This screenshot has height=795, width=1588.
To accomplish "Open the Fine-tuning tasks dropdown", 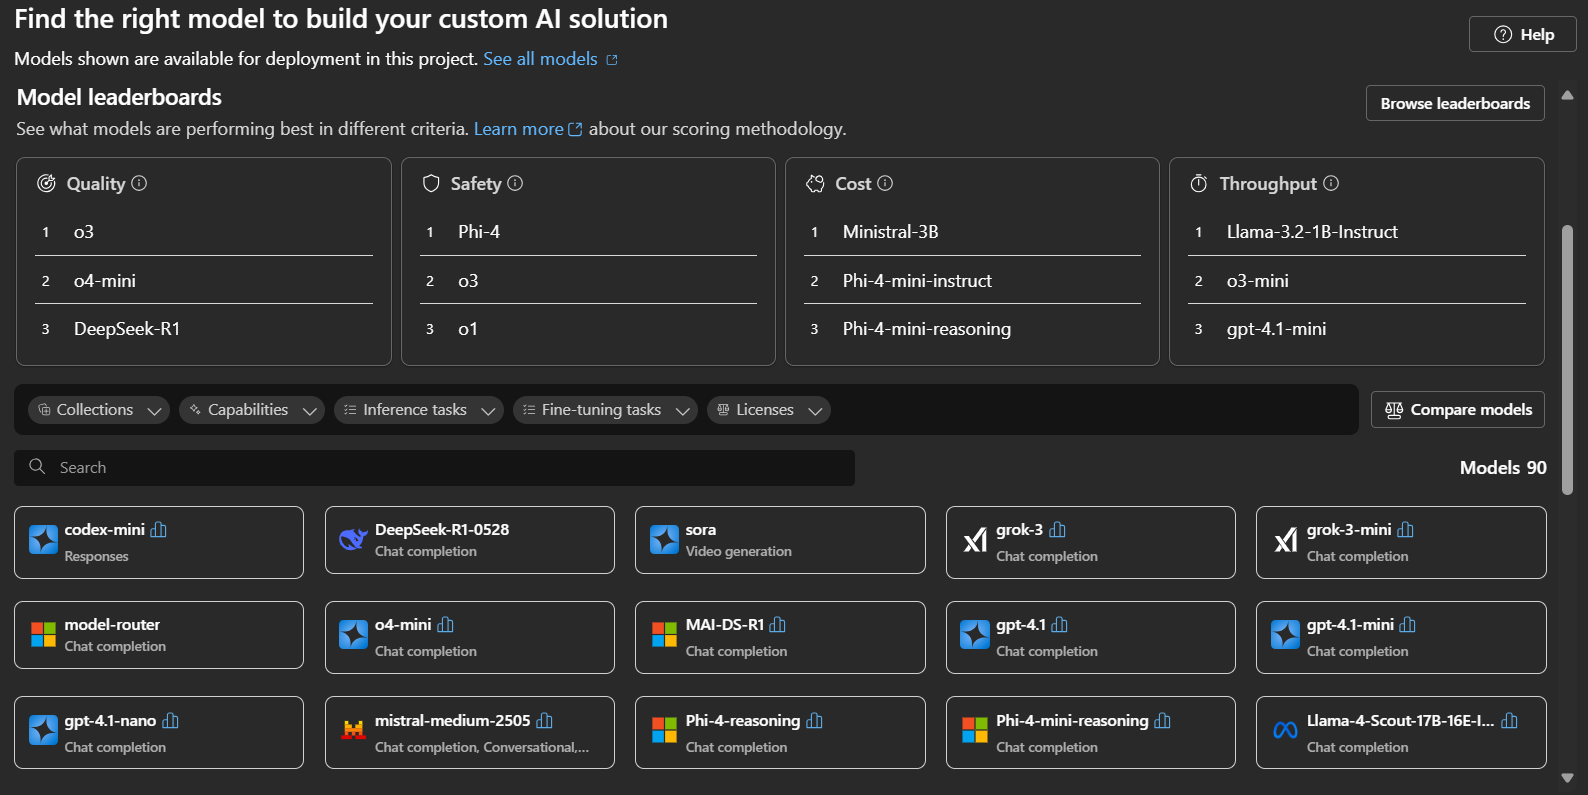I will pyautogui.click(x=604, y=410).
